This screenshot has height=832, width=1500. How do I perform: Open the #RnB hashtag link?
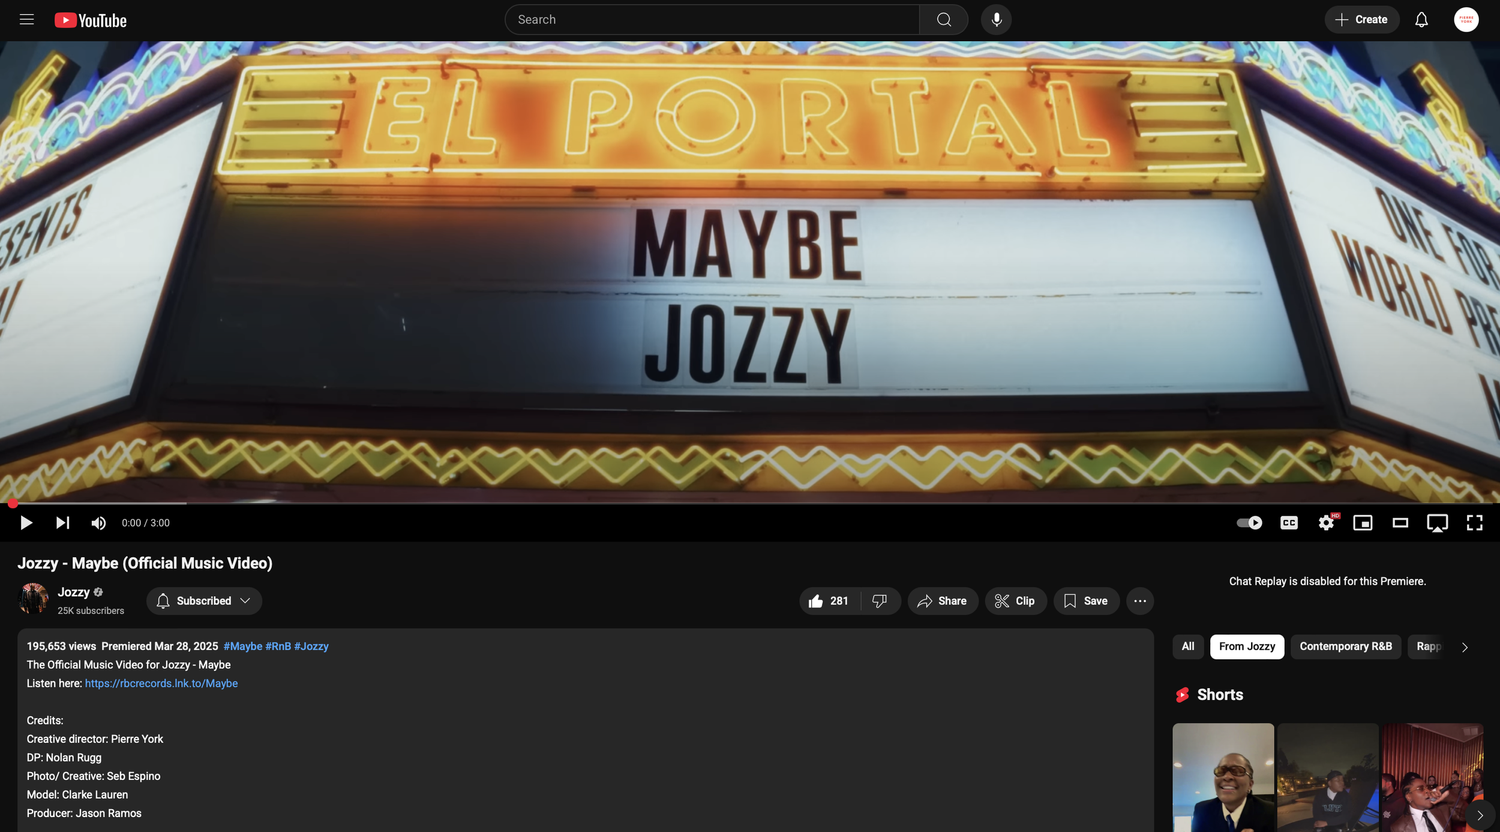tap(278, 646)
